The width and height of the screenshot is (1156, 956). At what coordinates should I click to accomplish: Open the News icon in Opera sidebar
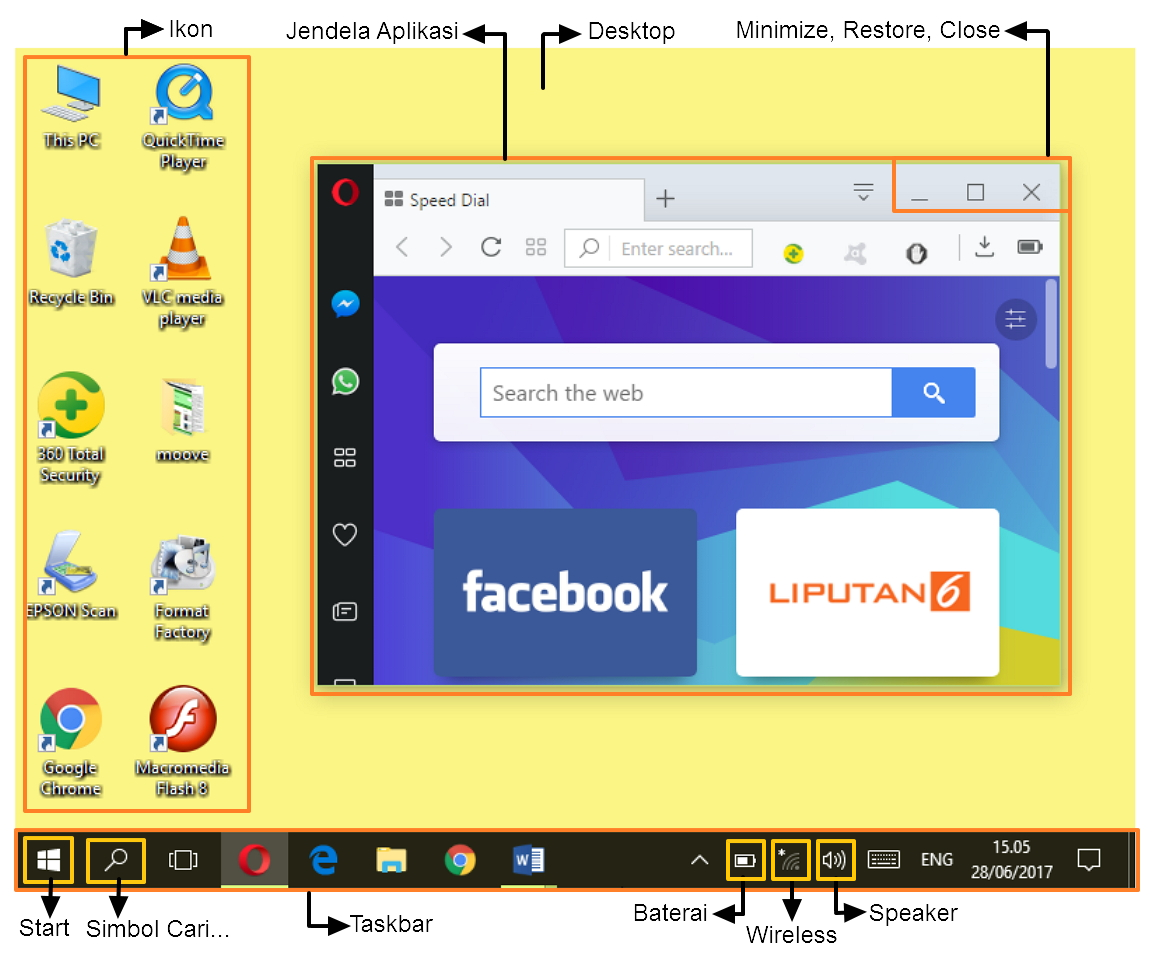point(345,611)
